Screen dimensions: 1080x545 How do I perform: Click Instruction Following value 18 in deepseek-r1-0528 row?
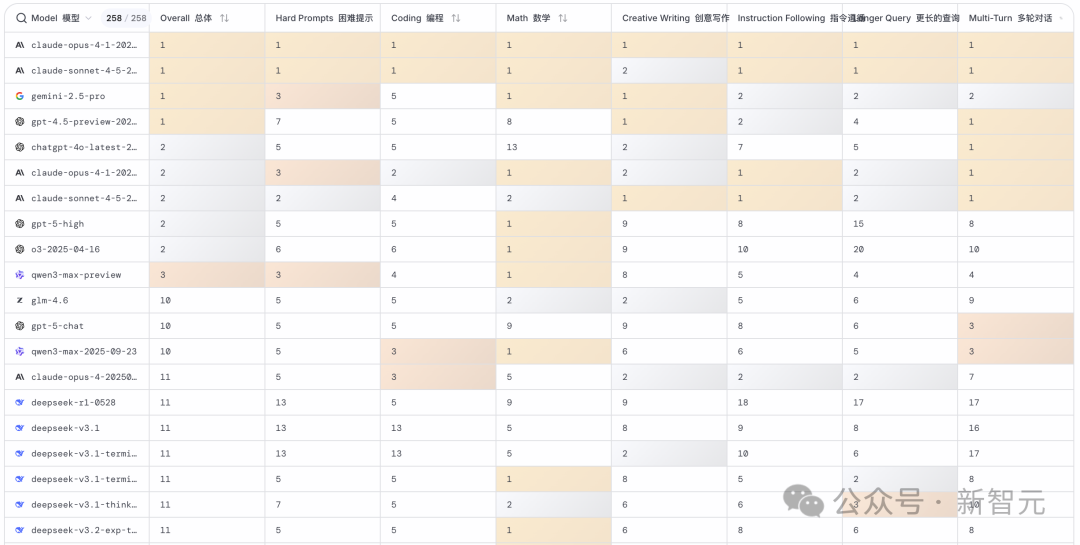click(742, 402)
